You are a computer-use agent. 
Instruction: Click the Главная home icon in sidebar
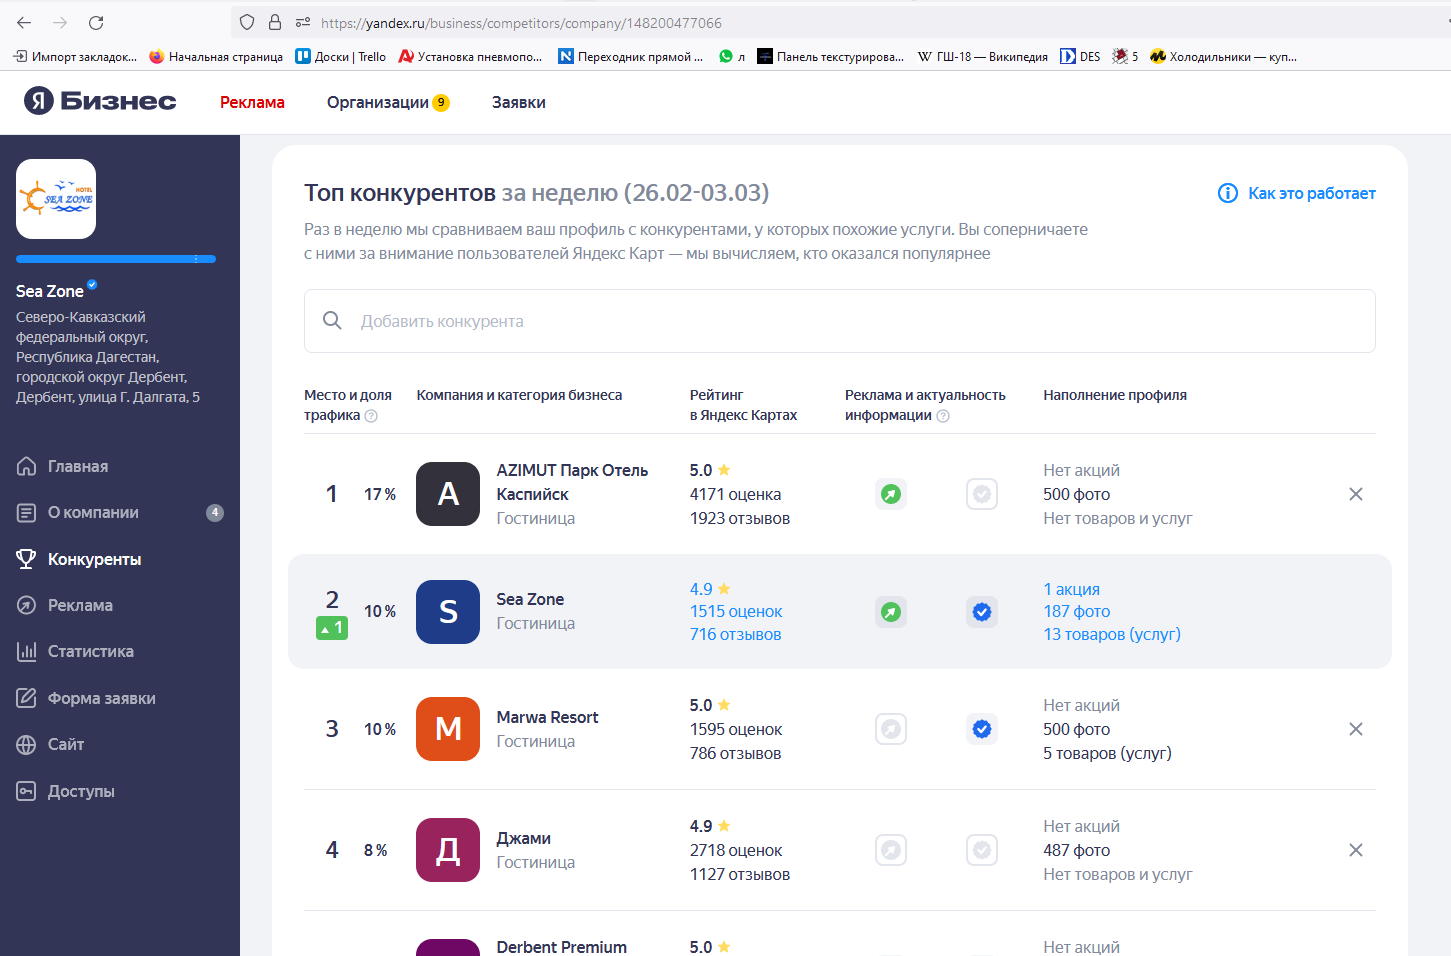coord(27,466)
